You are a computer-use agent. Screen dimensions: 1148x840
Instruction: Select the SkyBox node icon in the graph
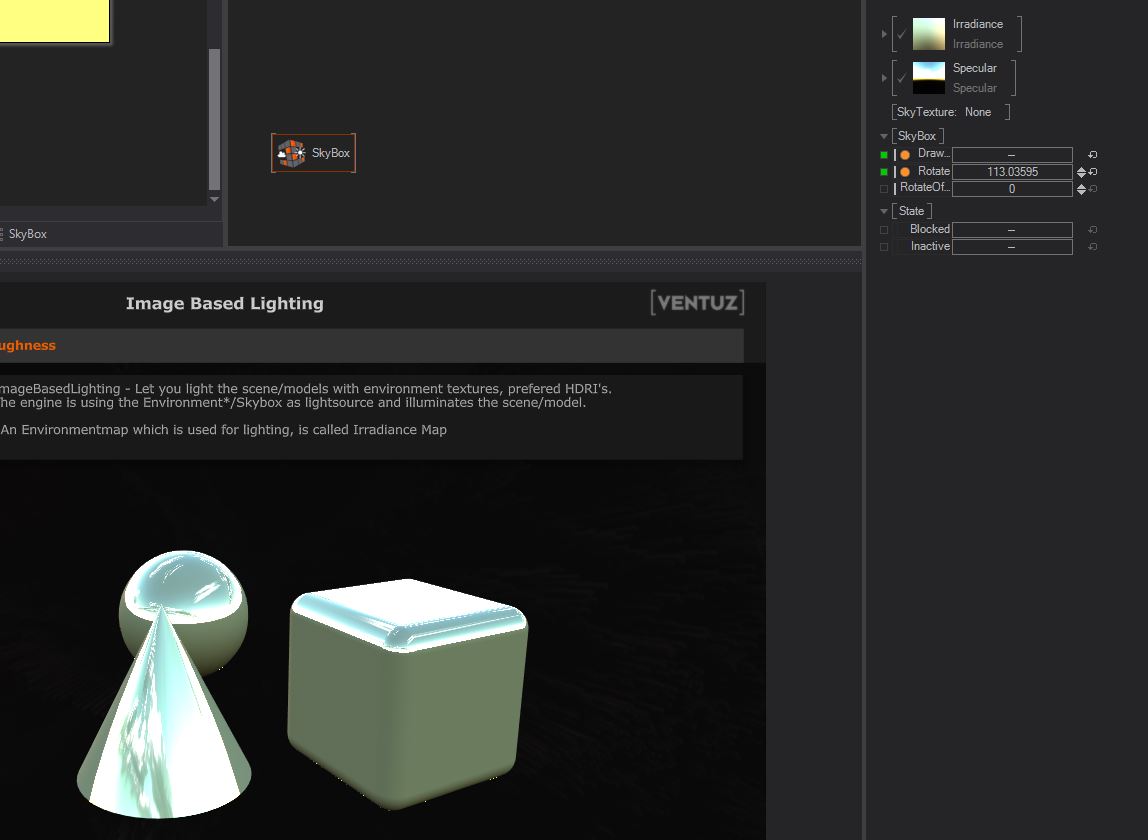(x=291, y=153)
